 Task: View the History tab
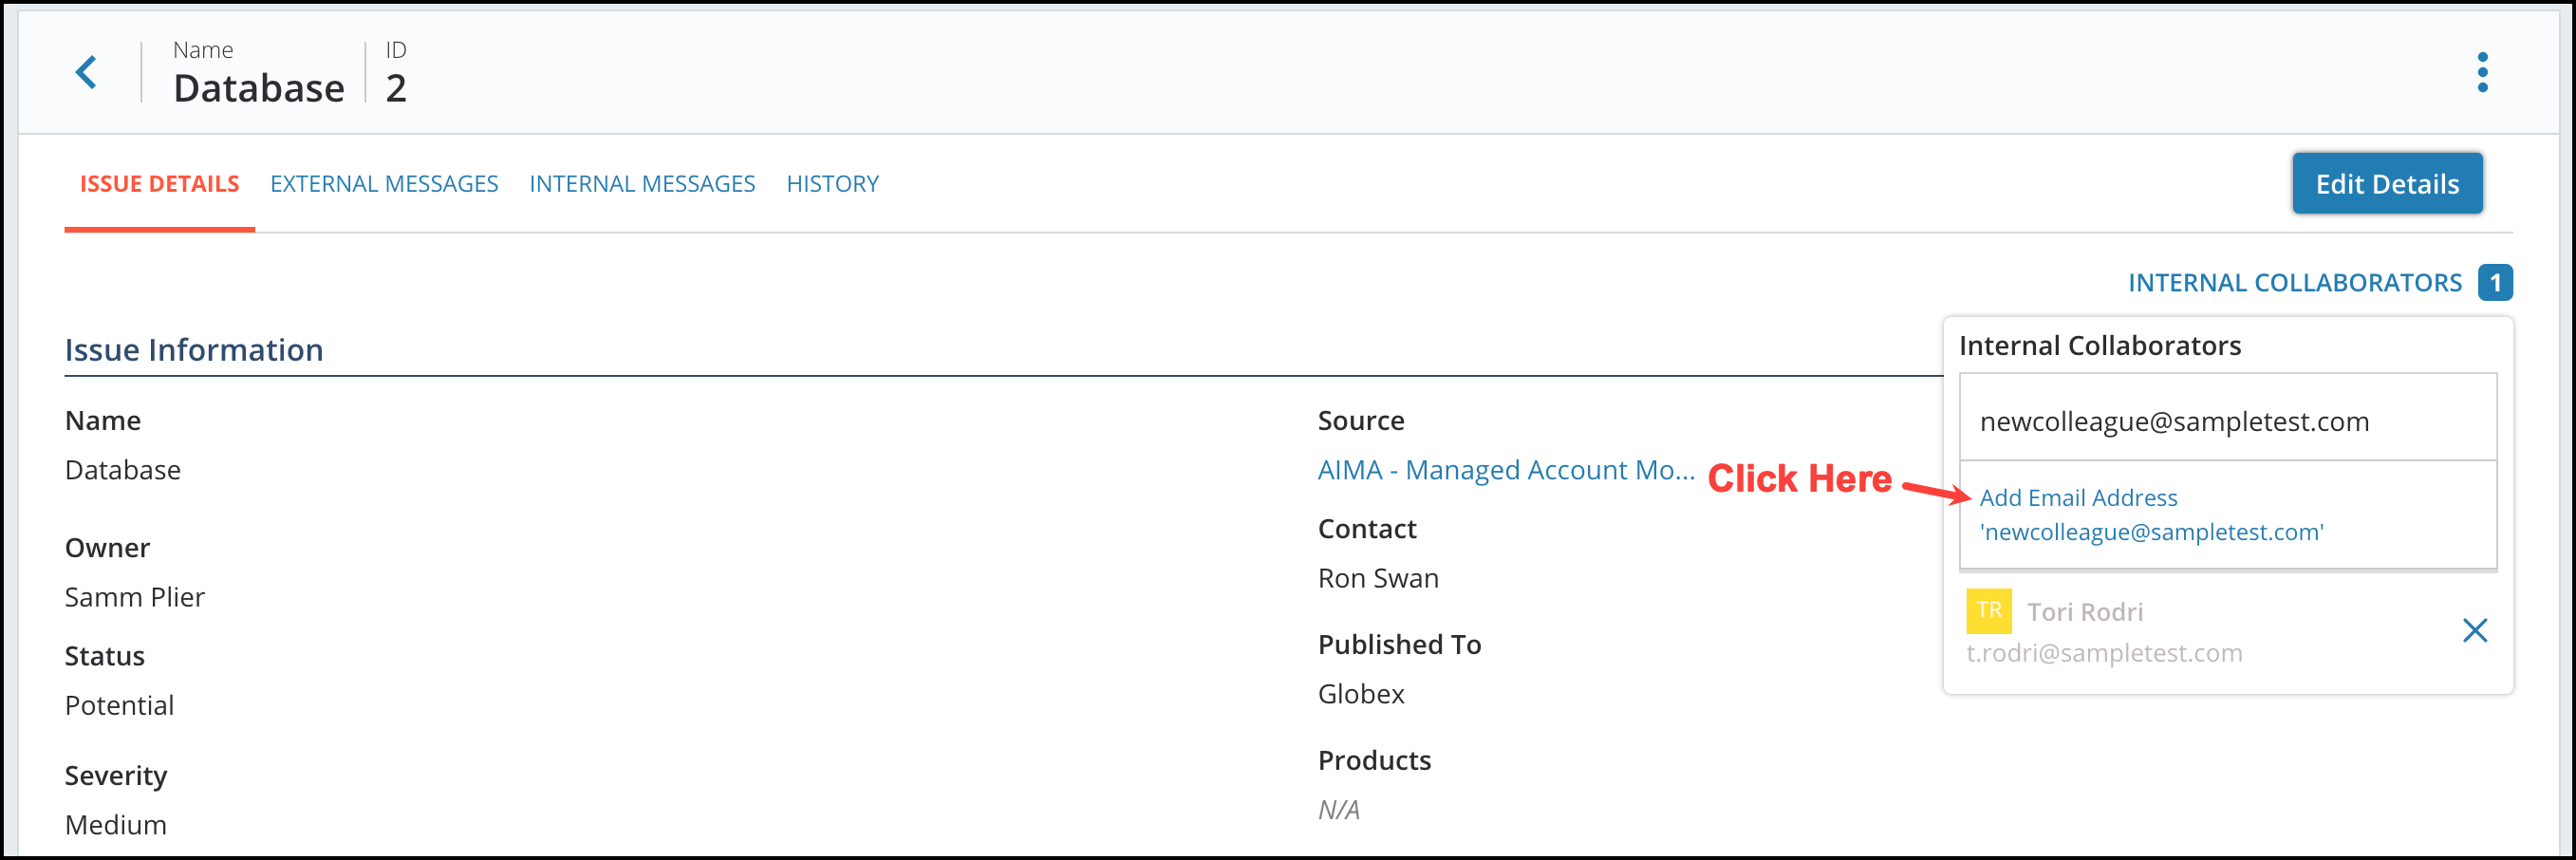(832, 184)
